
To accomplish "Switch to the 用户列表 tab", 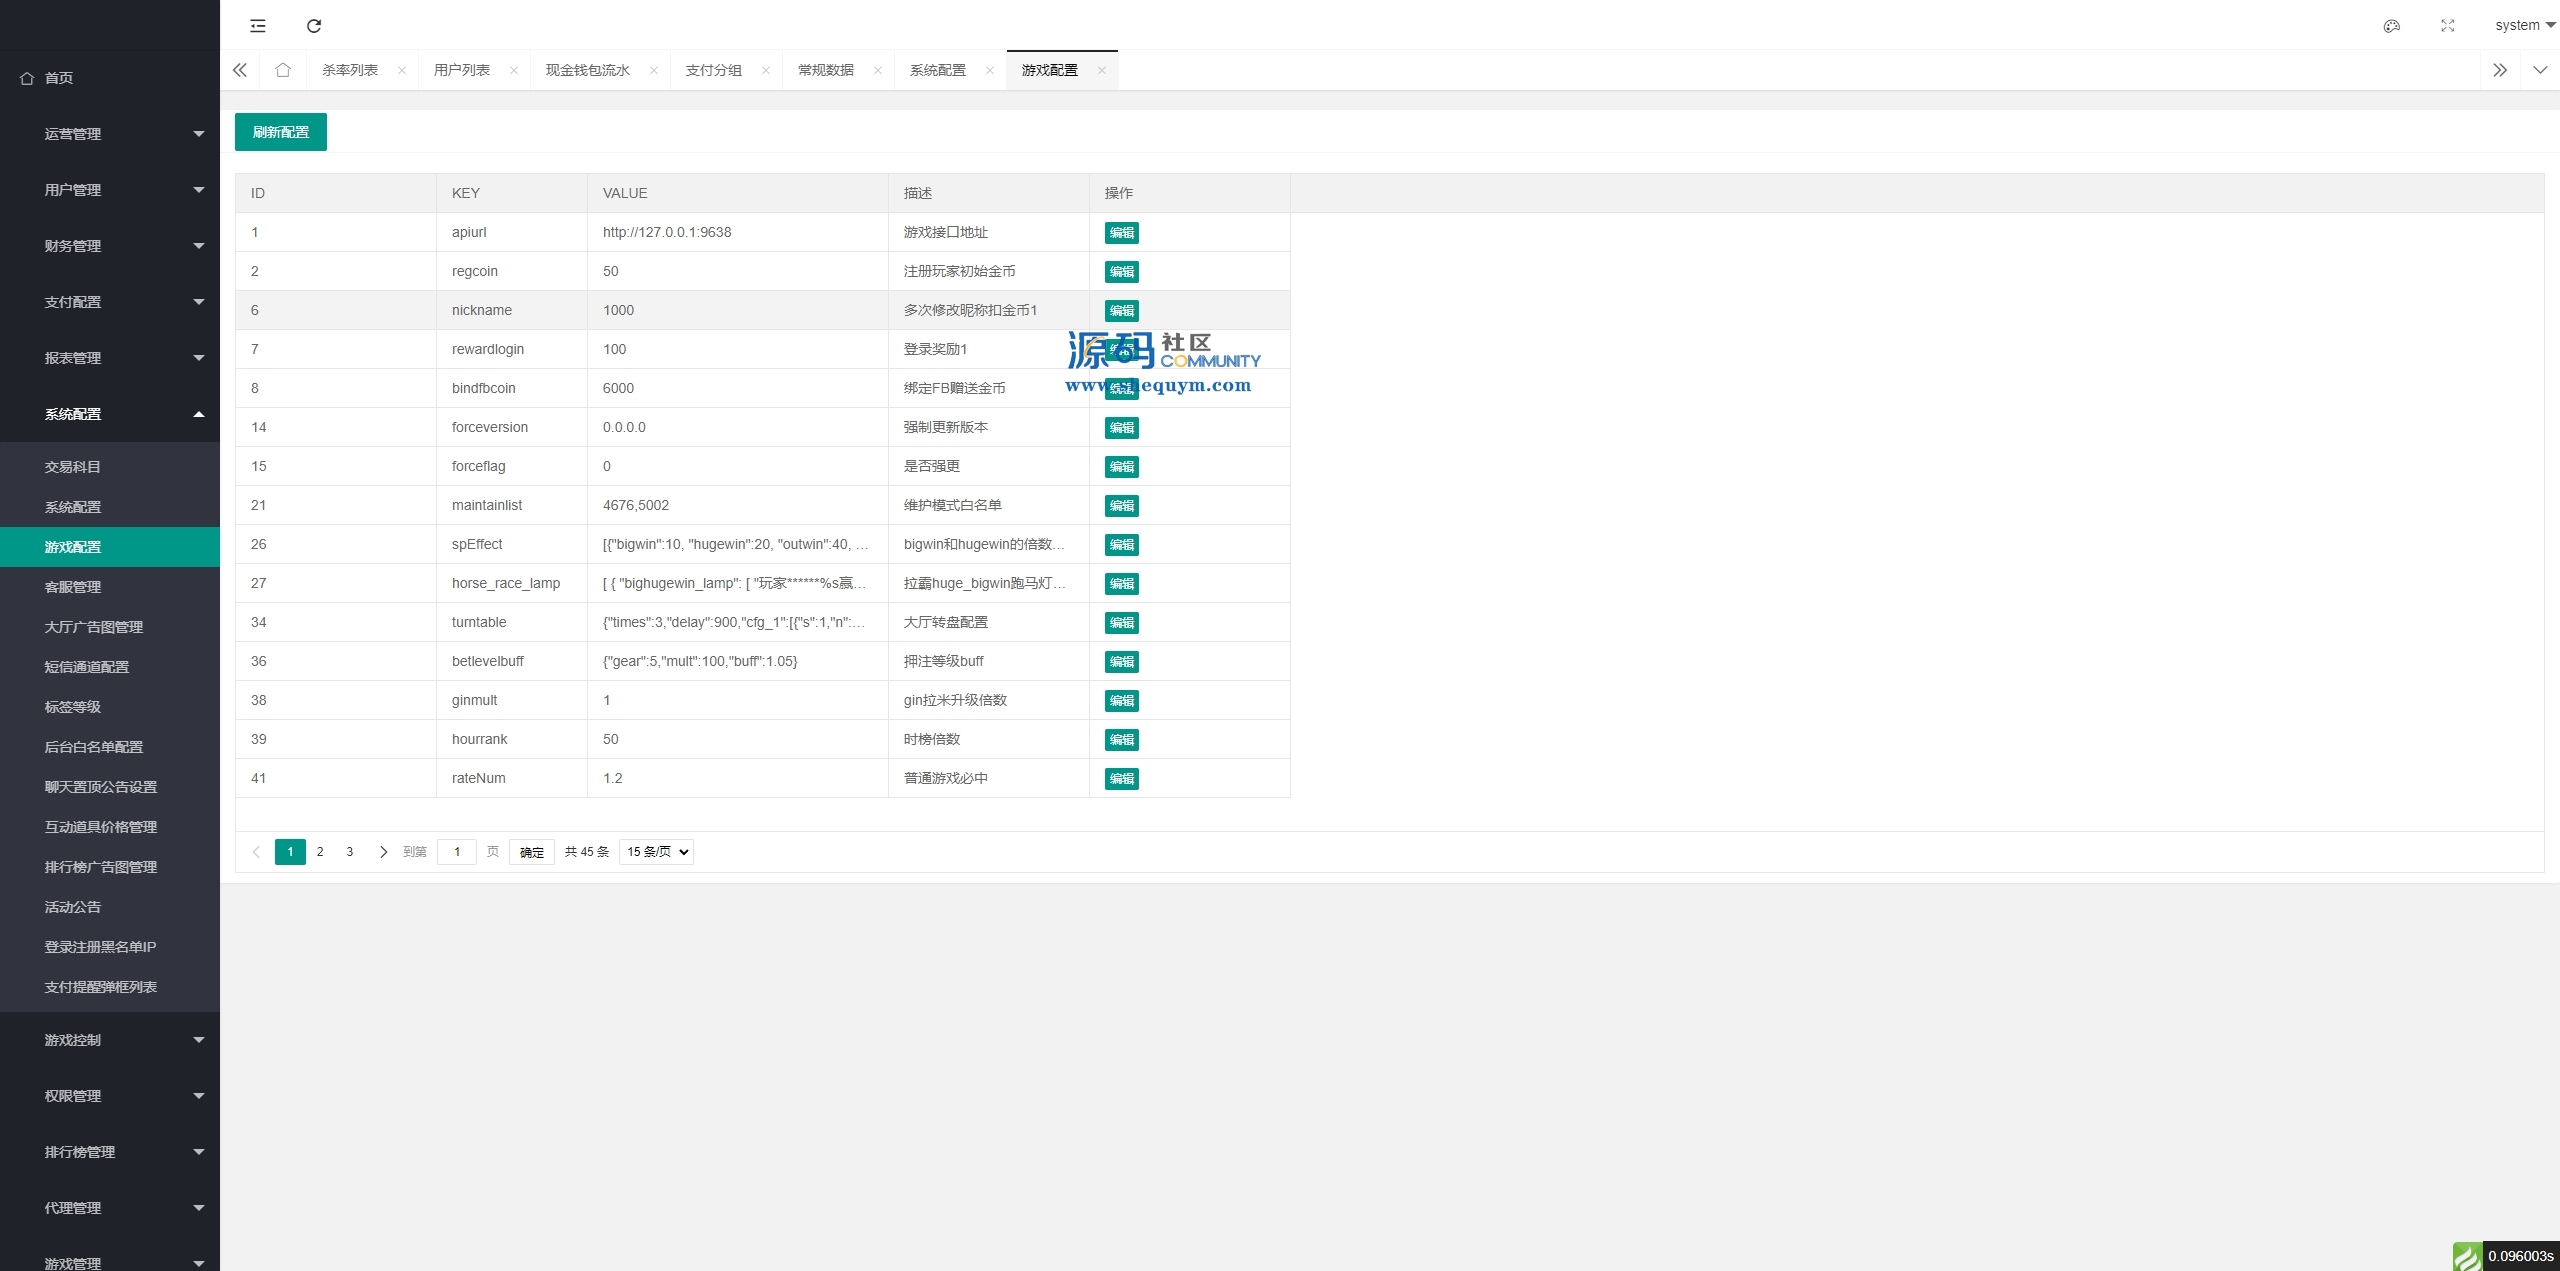I will 462,70.
